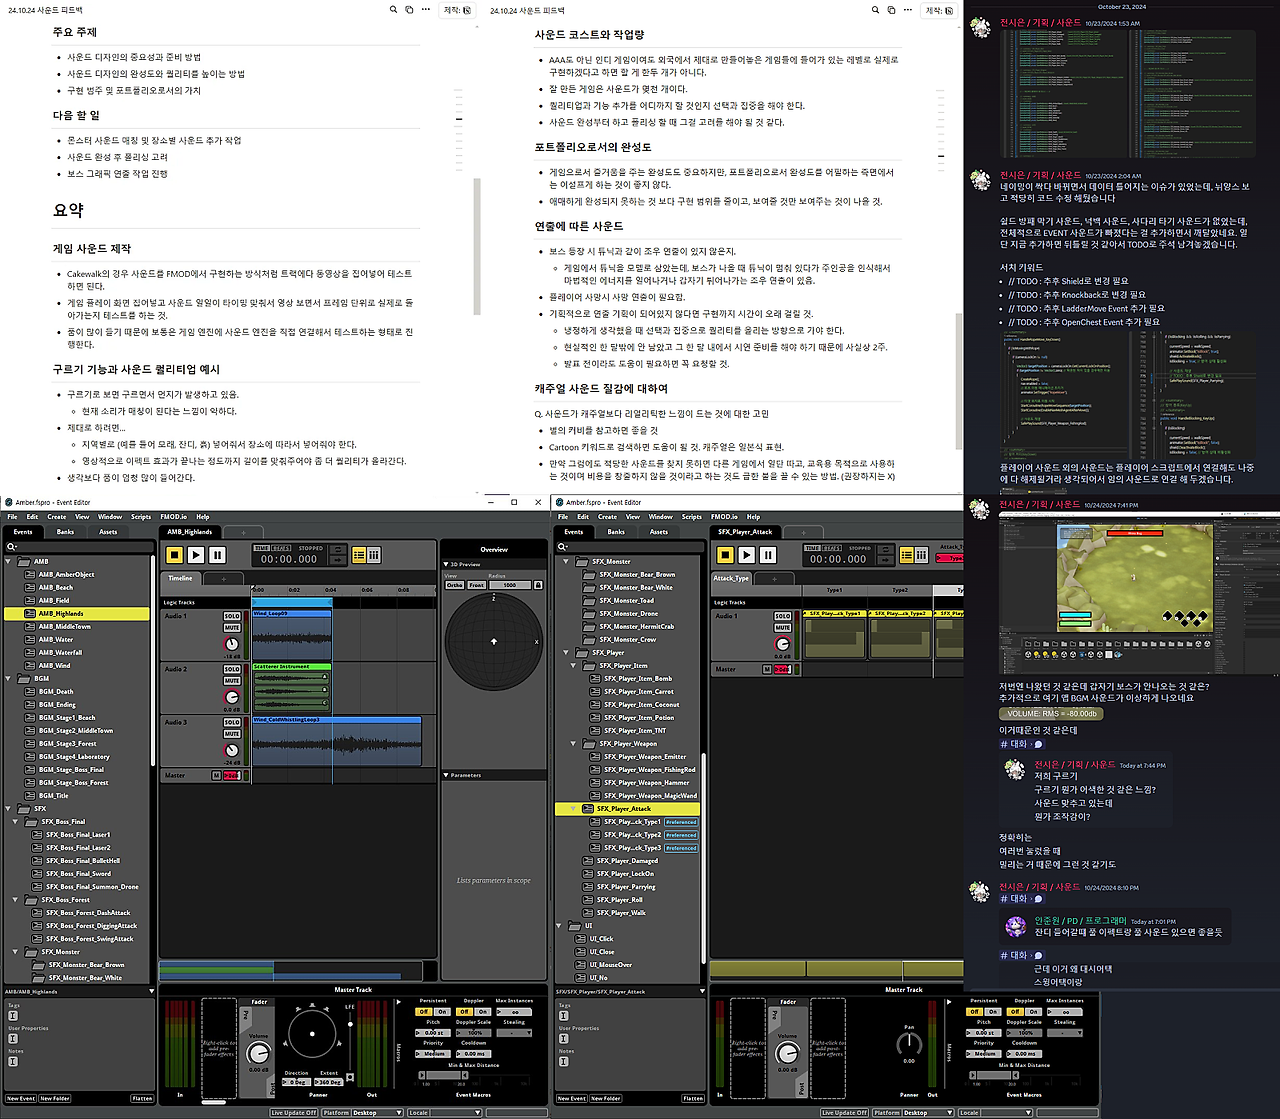
Task: Collapse the SFX_Boss_Final folder
Action: click(16, 821)
